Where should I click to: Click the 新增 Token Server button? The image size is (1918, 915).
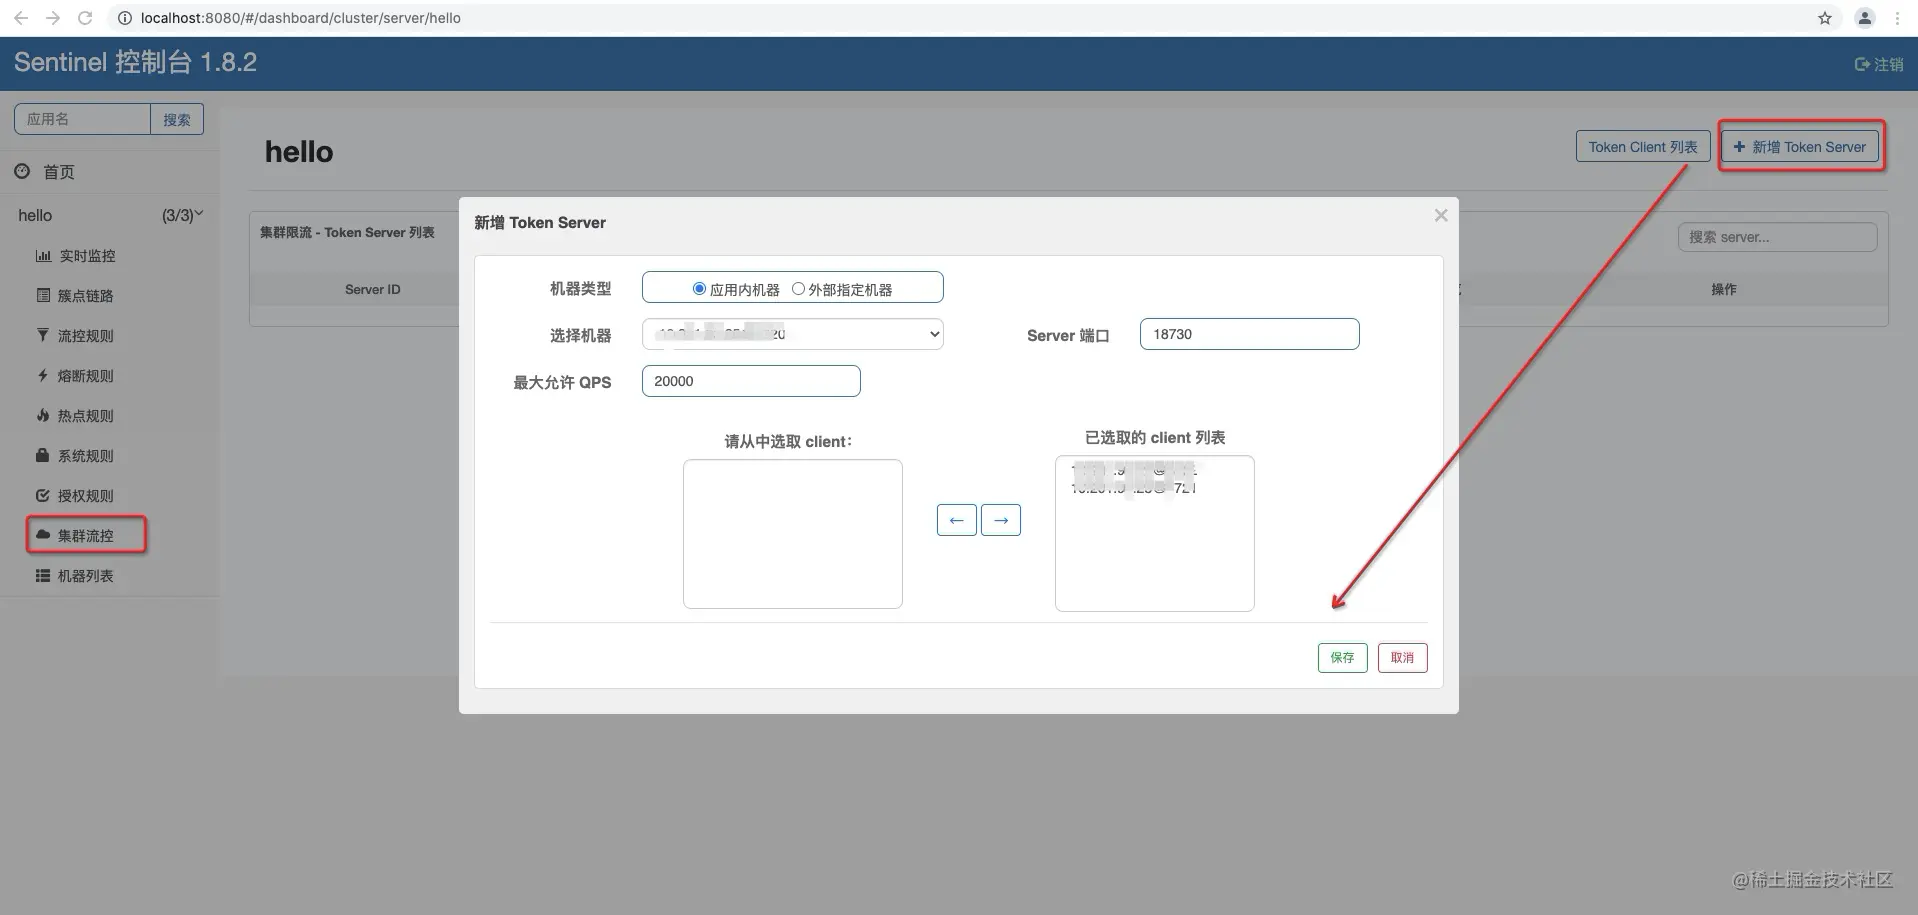1800,147
